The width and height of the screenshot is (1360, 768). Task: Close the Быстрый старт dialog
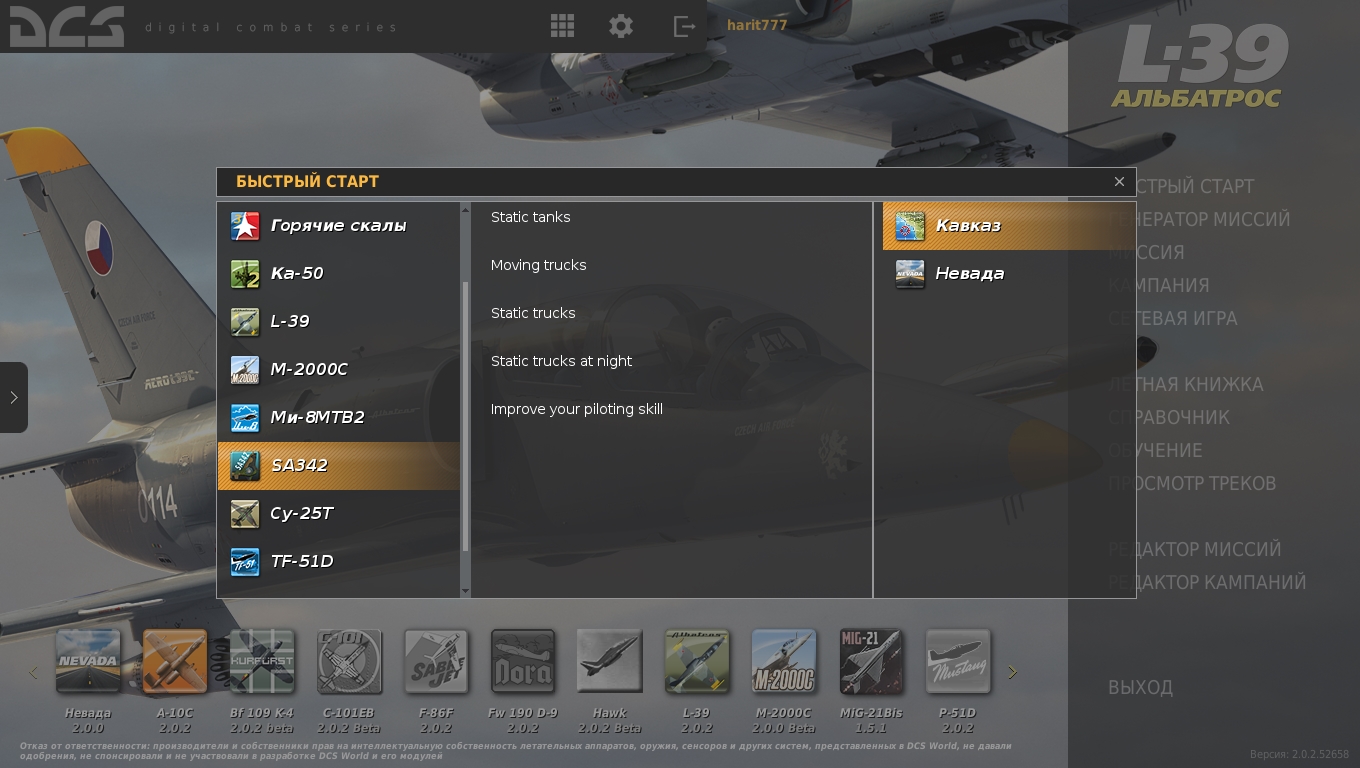(1119, 181)
